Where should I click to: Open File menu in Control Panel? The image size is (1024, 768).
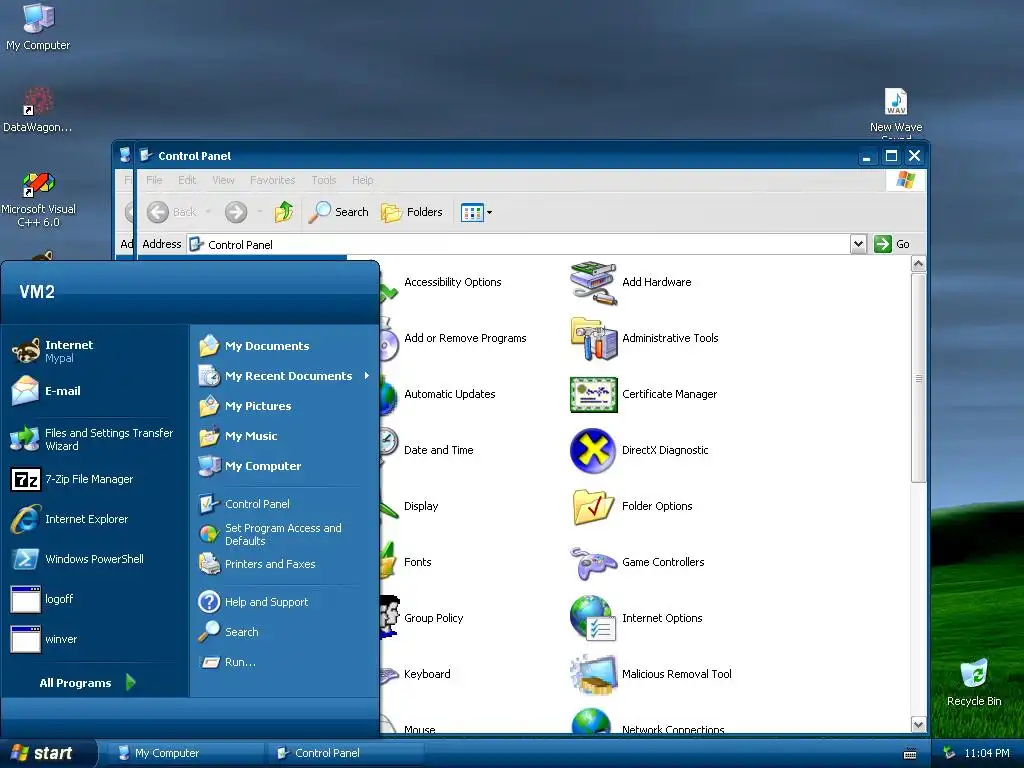pos(154,180)
